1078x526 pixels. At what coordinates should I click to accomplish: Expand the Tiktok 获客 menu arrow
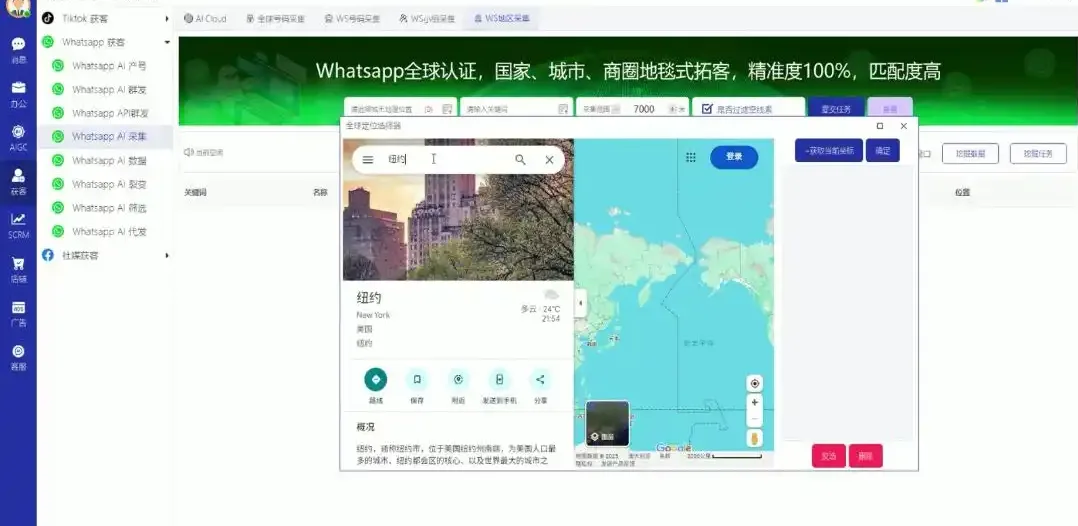click(x=167, y=19)
